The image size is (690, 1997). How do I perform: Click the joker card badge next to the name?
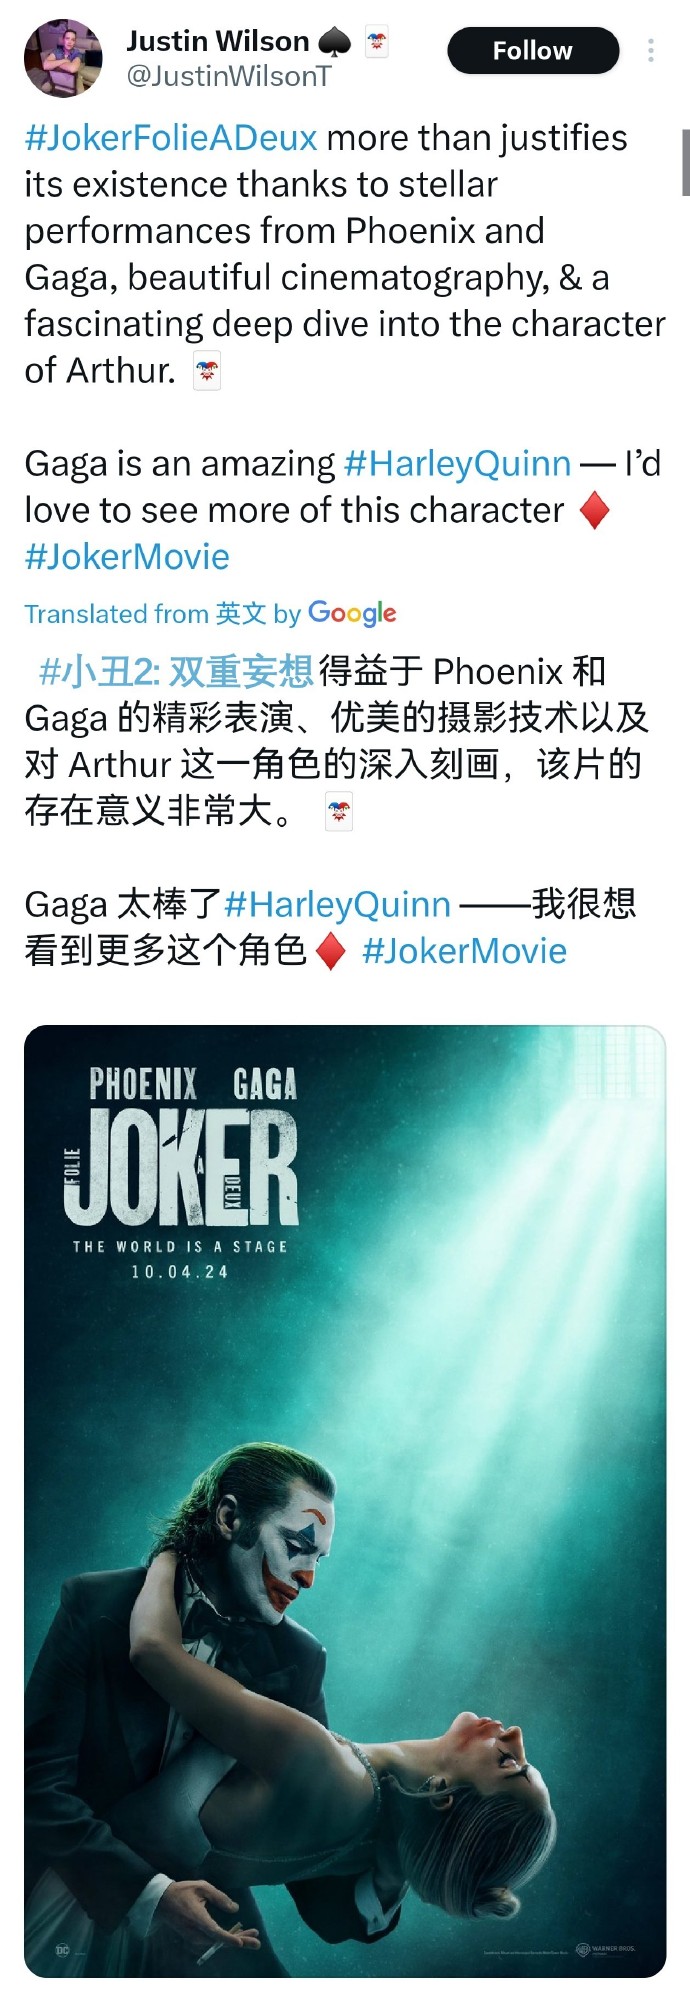coord(376,42)
